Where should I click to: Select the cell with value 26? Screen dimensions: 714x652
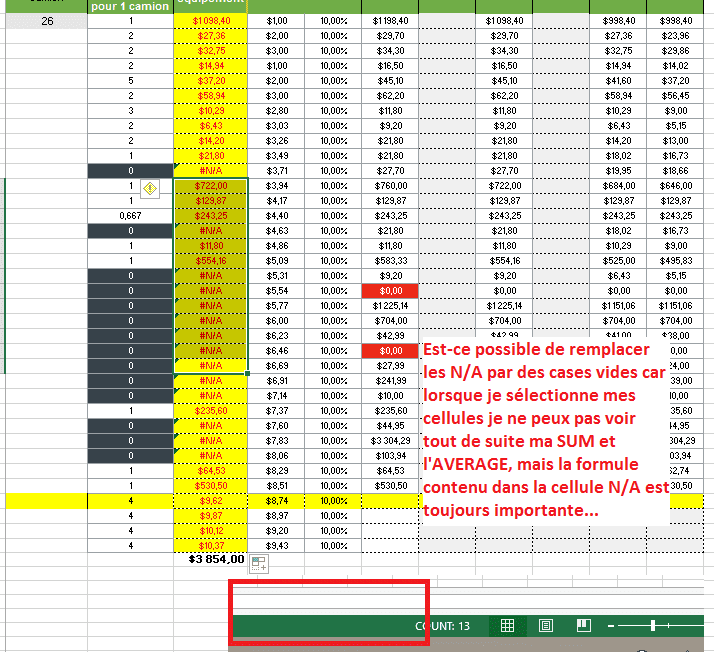[48, 20]
